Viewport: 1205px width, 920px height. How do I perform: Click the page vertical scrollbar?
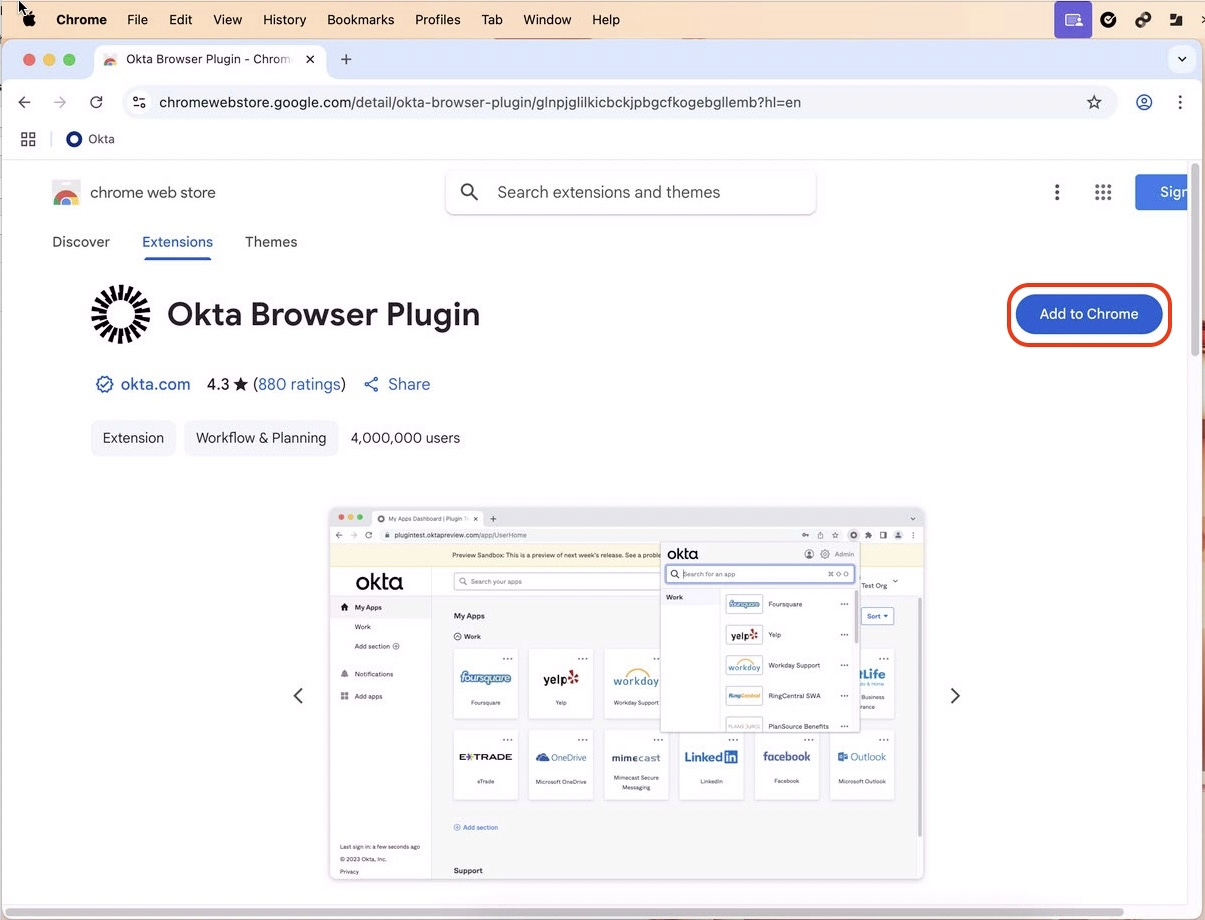click(x=1195, y=258)
